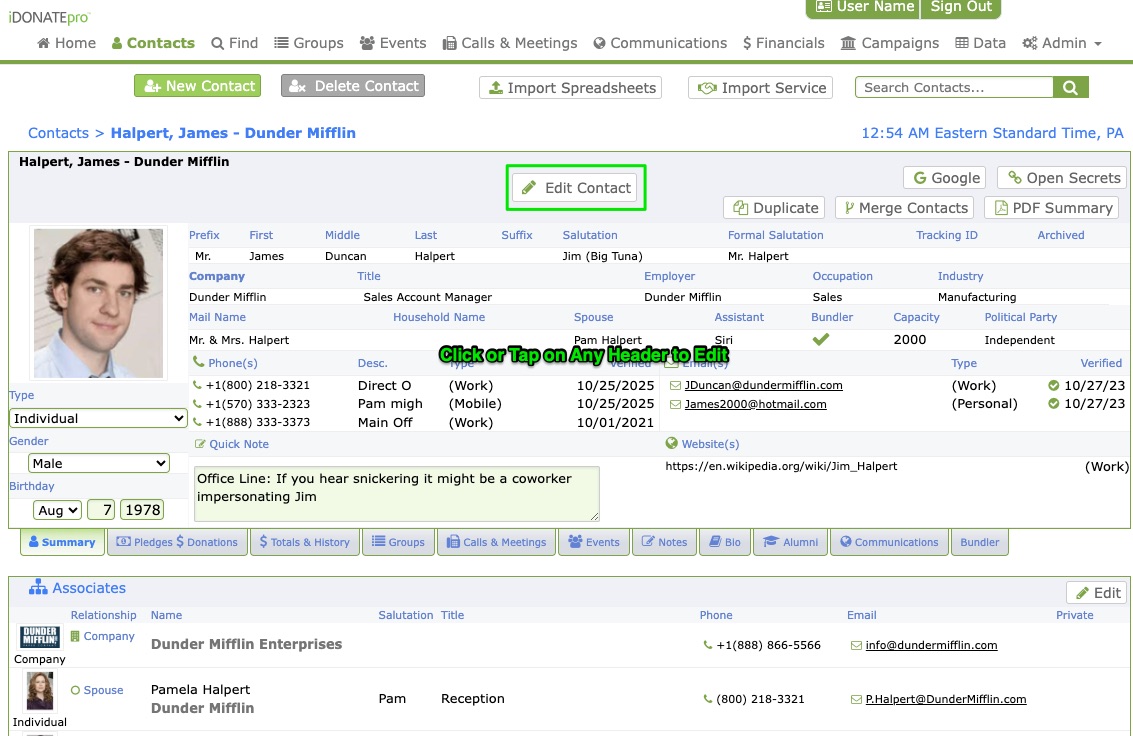Click the Bundler green checkmark
This screenshot has width=1133, height=736.
click(821, 339)
